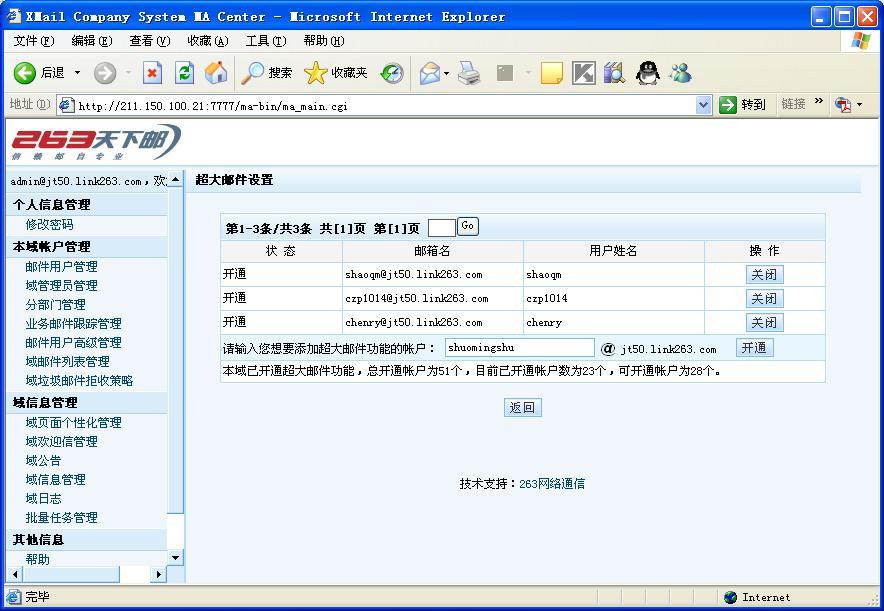Refresh the page with the toolbar icon
The image size is (884, 611).
184,73
